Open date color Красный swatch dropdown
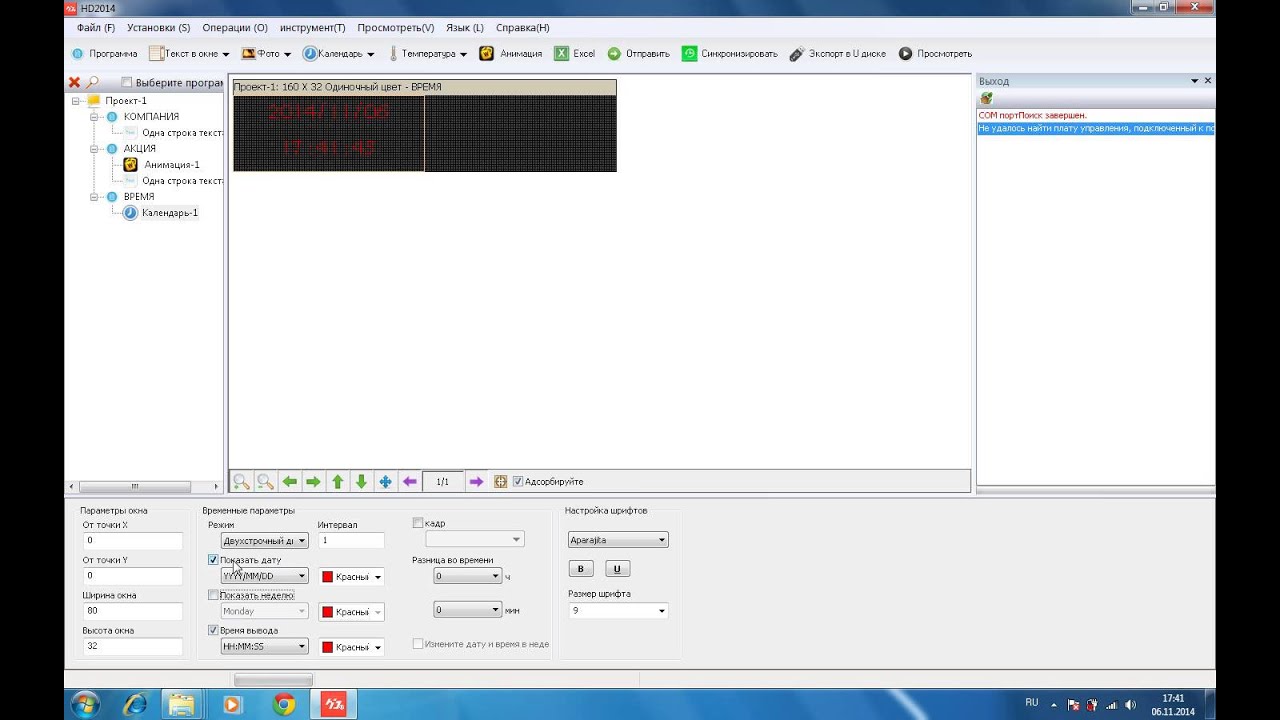 pyautogui.click(x=351, y=577)
